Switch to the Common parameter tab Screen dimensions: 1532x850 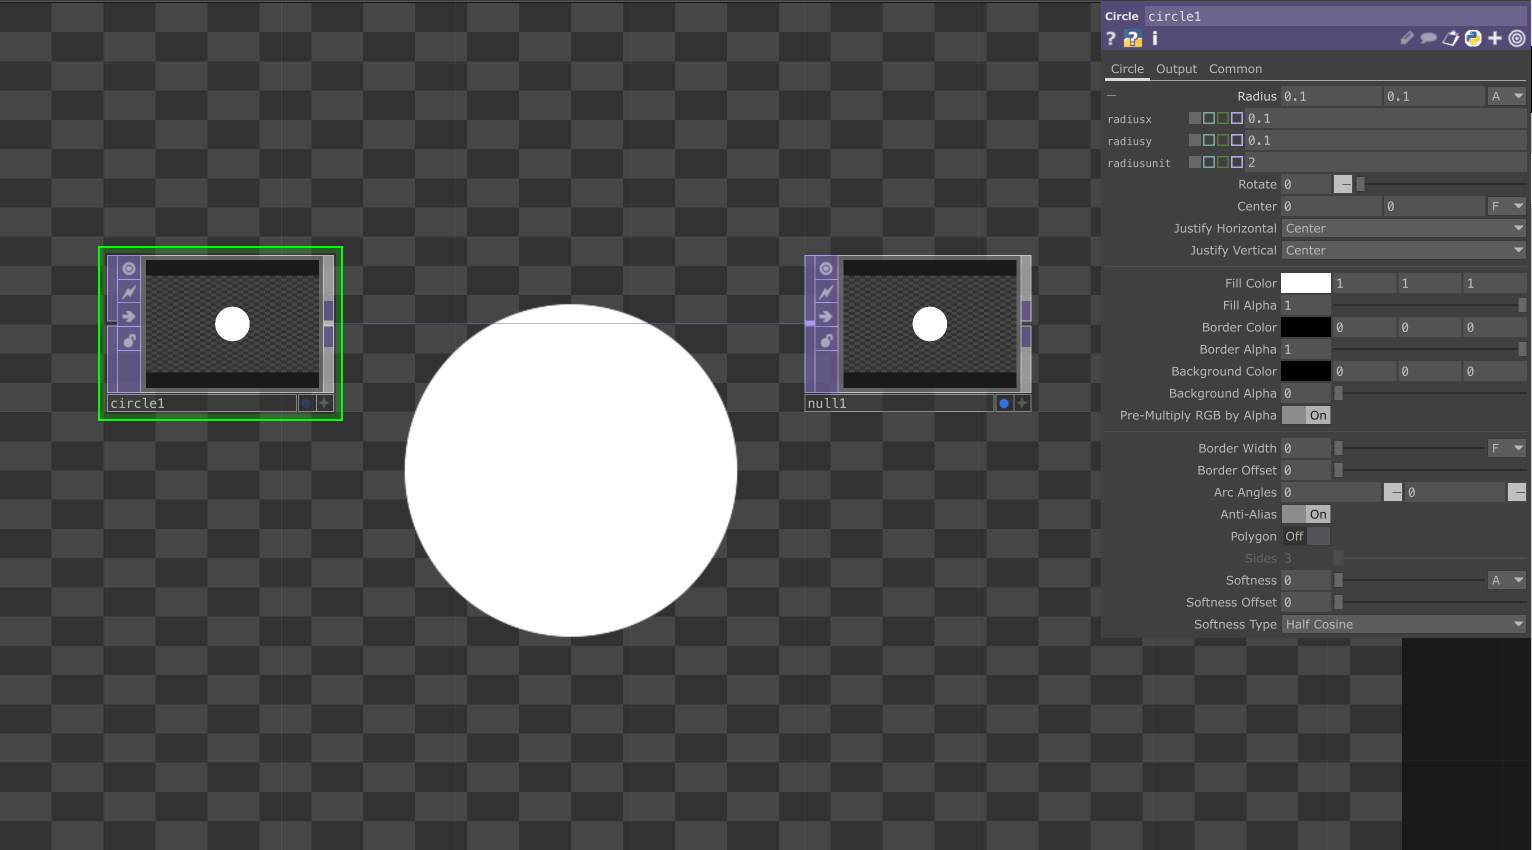[1235, 69]
